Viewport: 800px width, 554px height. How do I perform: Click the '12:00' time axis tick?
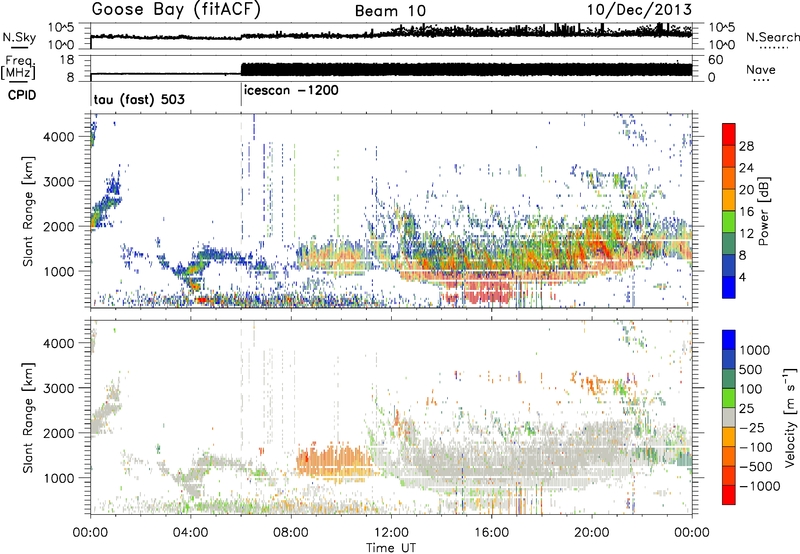(x=391, y=533)
